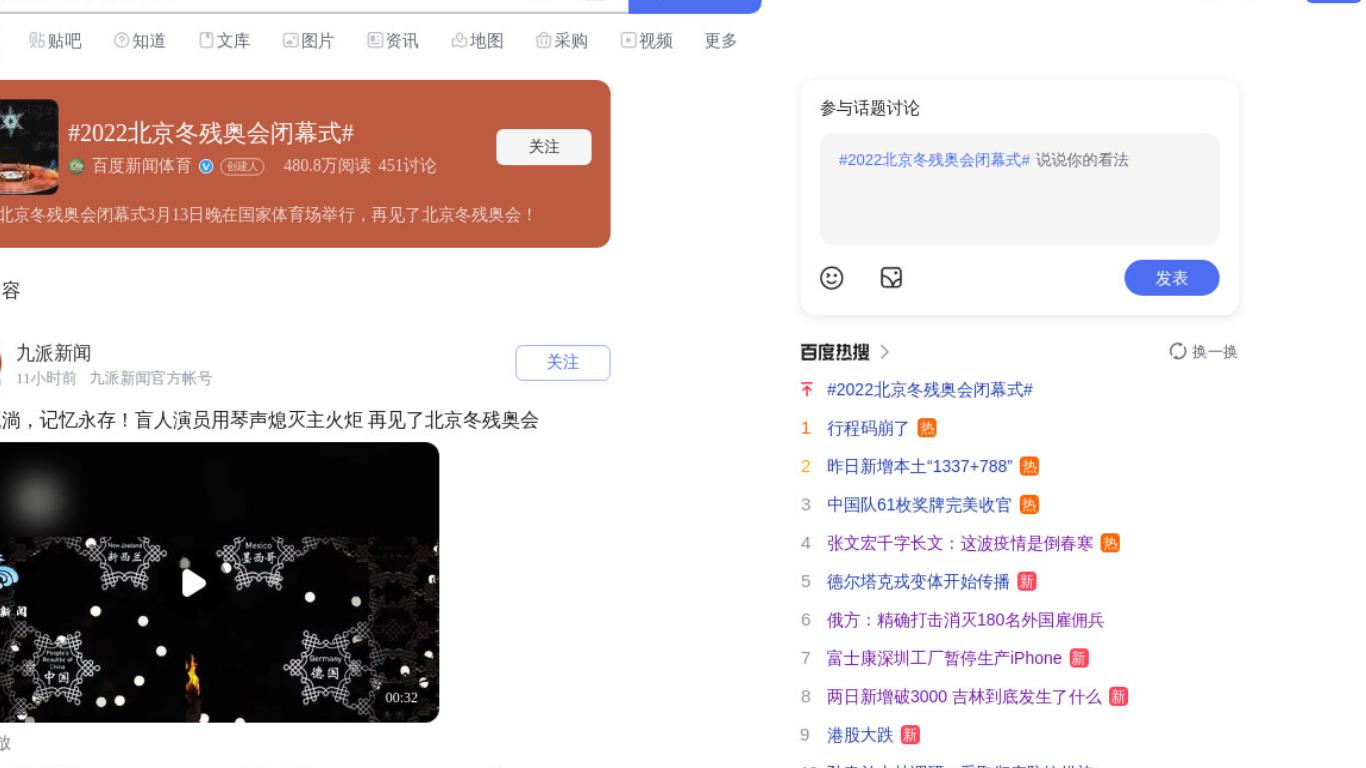The image size is (1366, 768).
Task: Follow the 2022北京冬残奥会闭幕式 topic
Action: [x=544, y=147]
